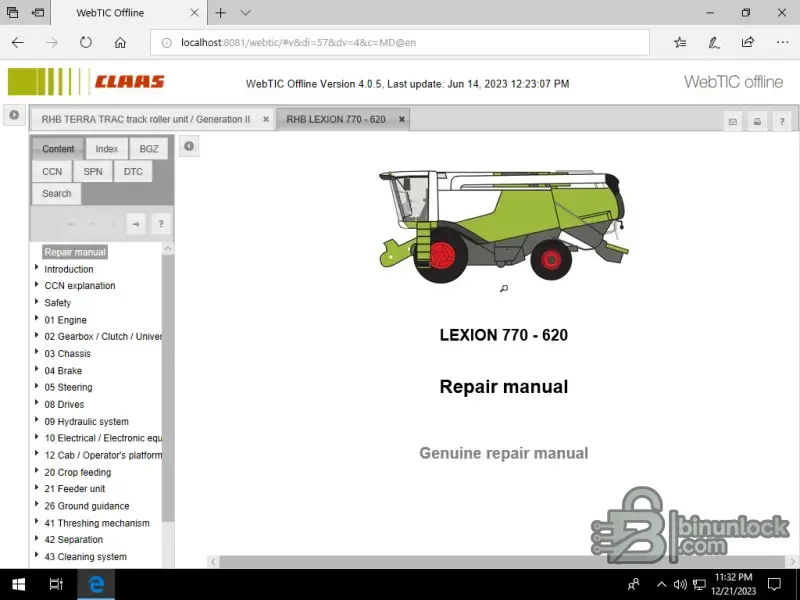This screenshot has height=600, width=800.
Task: Click the Search button in the sidebar
Action: click(57, 193)
